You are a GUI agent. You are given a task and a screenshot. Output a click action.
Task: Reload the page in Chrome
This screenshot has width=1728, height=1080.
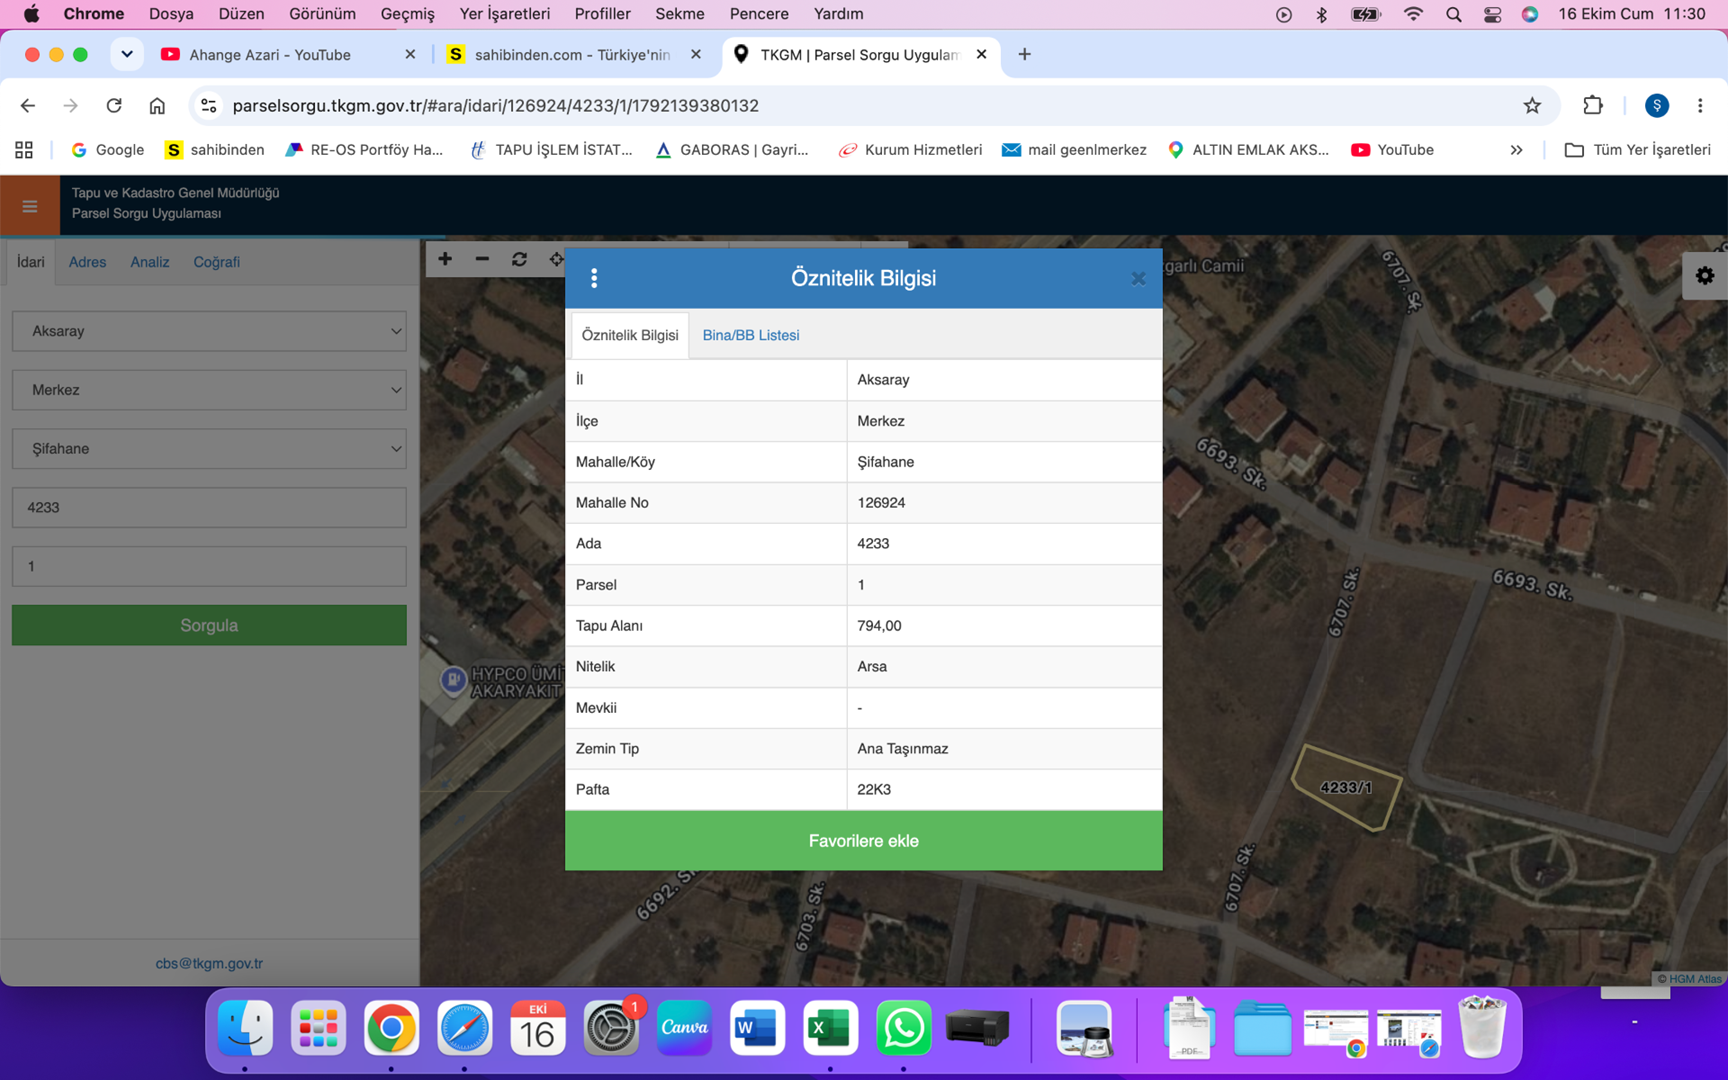pyautogui.click(x=114, y=105)
